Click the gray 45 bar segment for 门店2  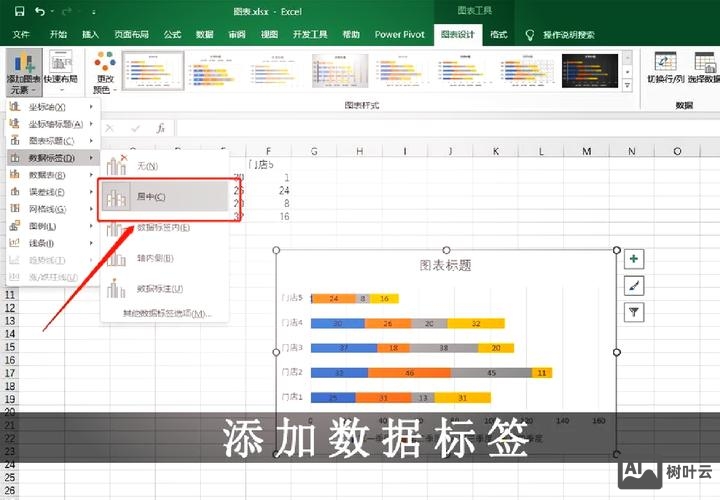491,372
